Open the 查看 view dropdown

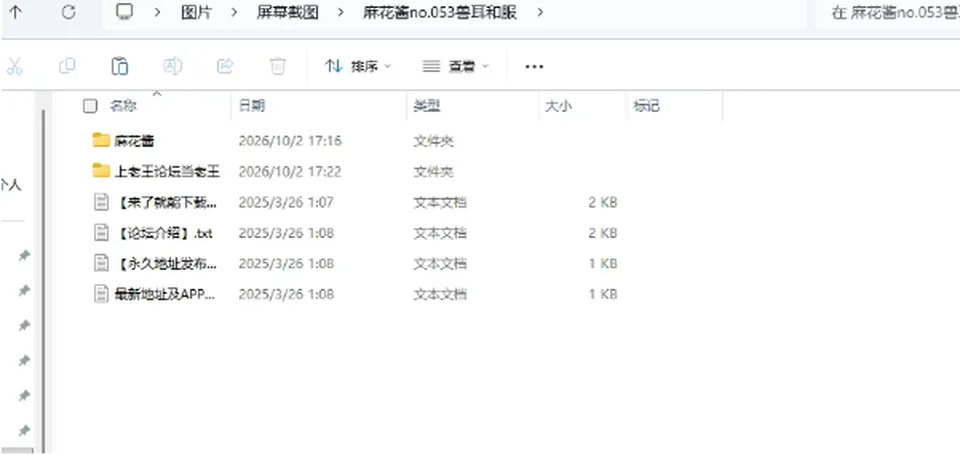click(456, 66)
